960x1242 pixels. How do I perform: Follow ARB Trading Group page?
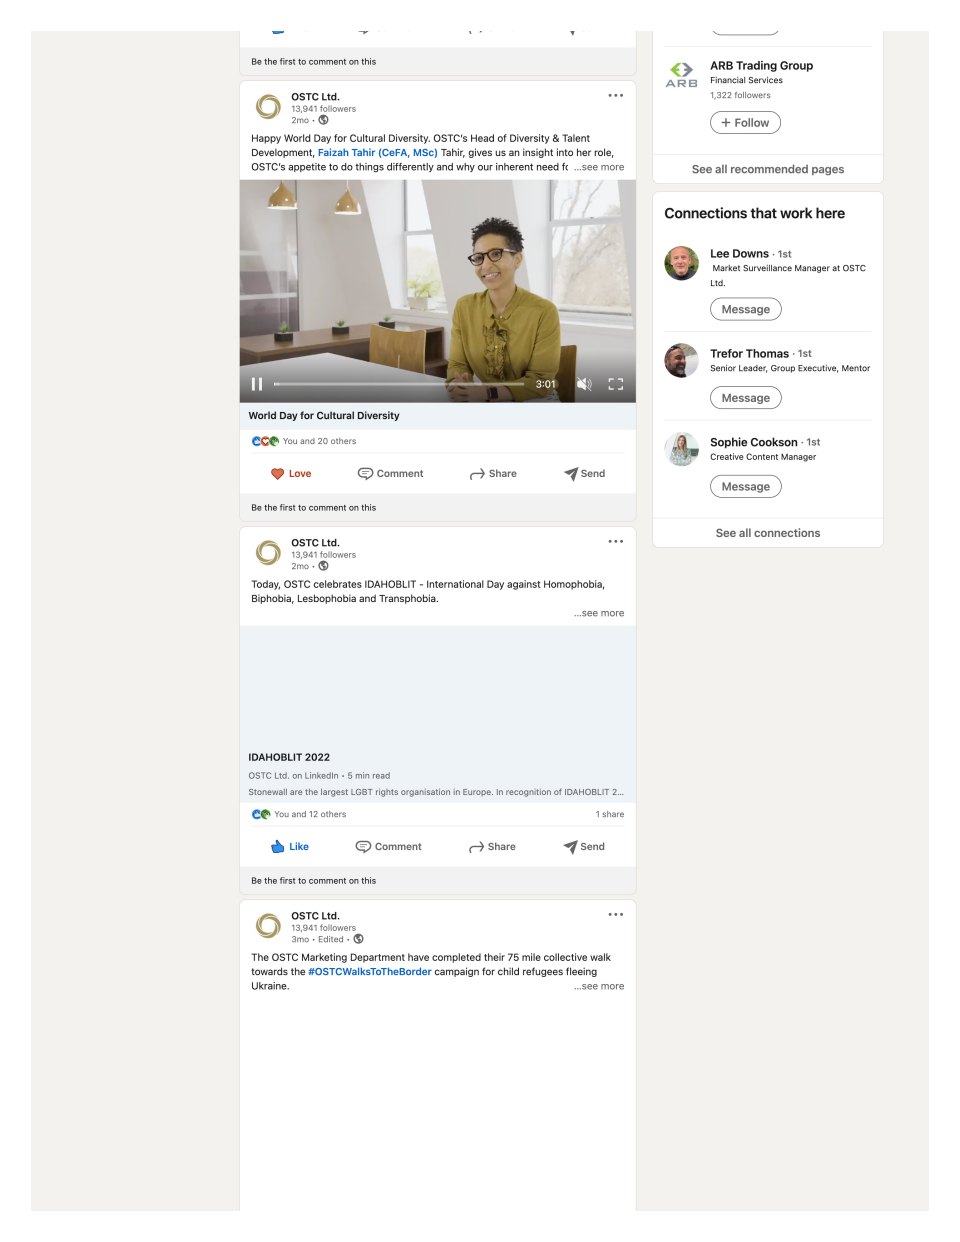[745, 122]
